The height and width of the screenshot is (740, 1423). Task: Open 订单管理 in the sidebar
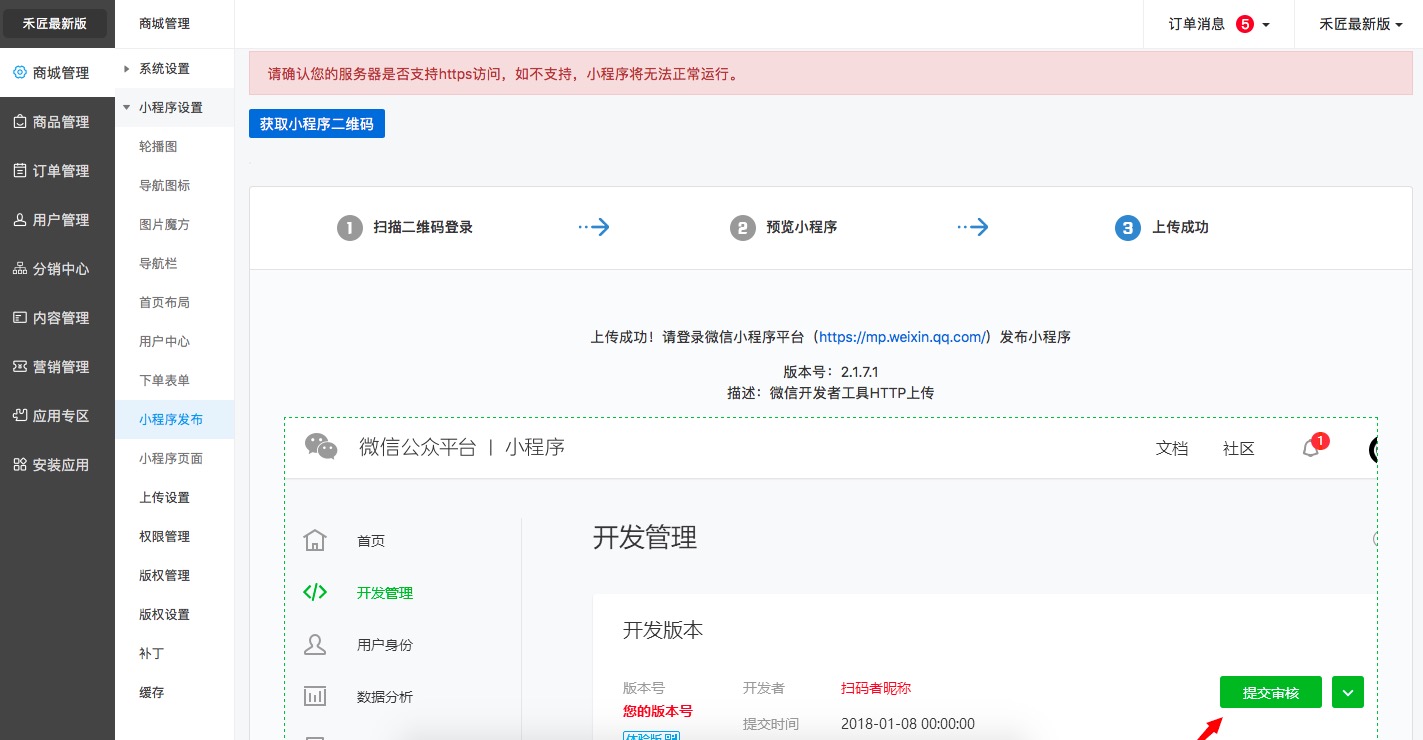point(58,171)
